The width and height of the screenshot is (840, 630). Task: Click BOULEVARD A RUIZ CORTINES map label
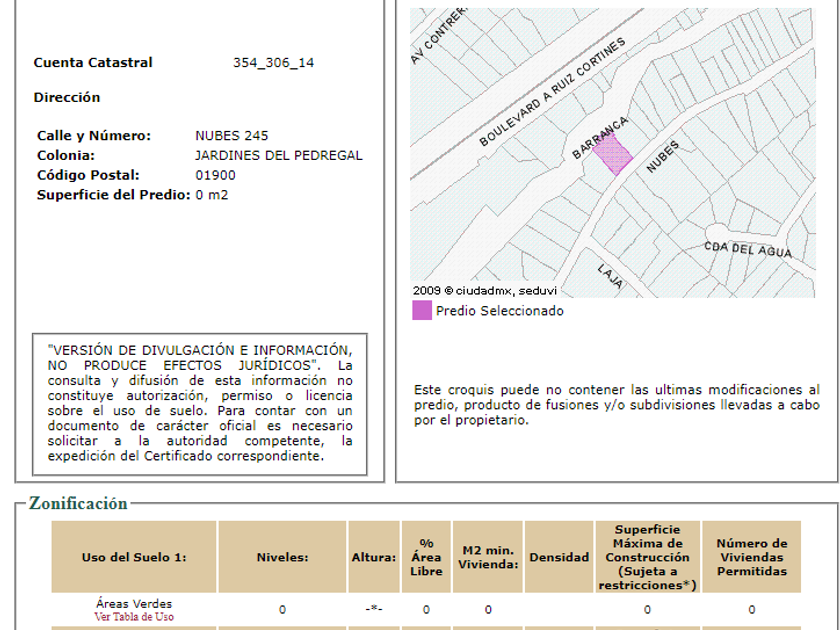tap(552, 92)
